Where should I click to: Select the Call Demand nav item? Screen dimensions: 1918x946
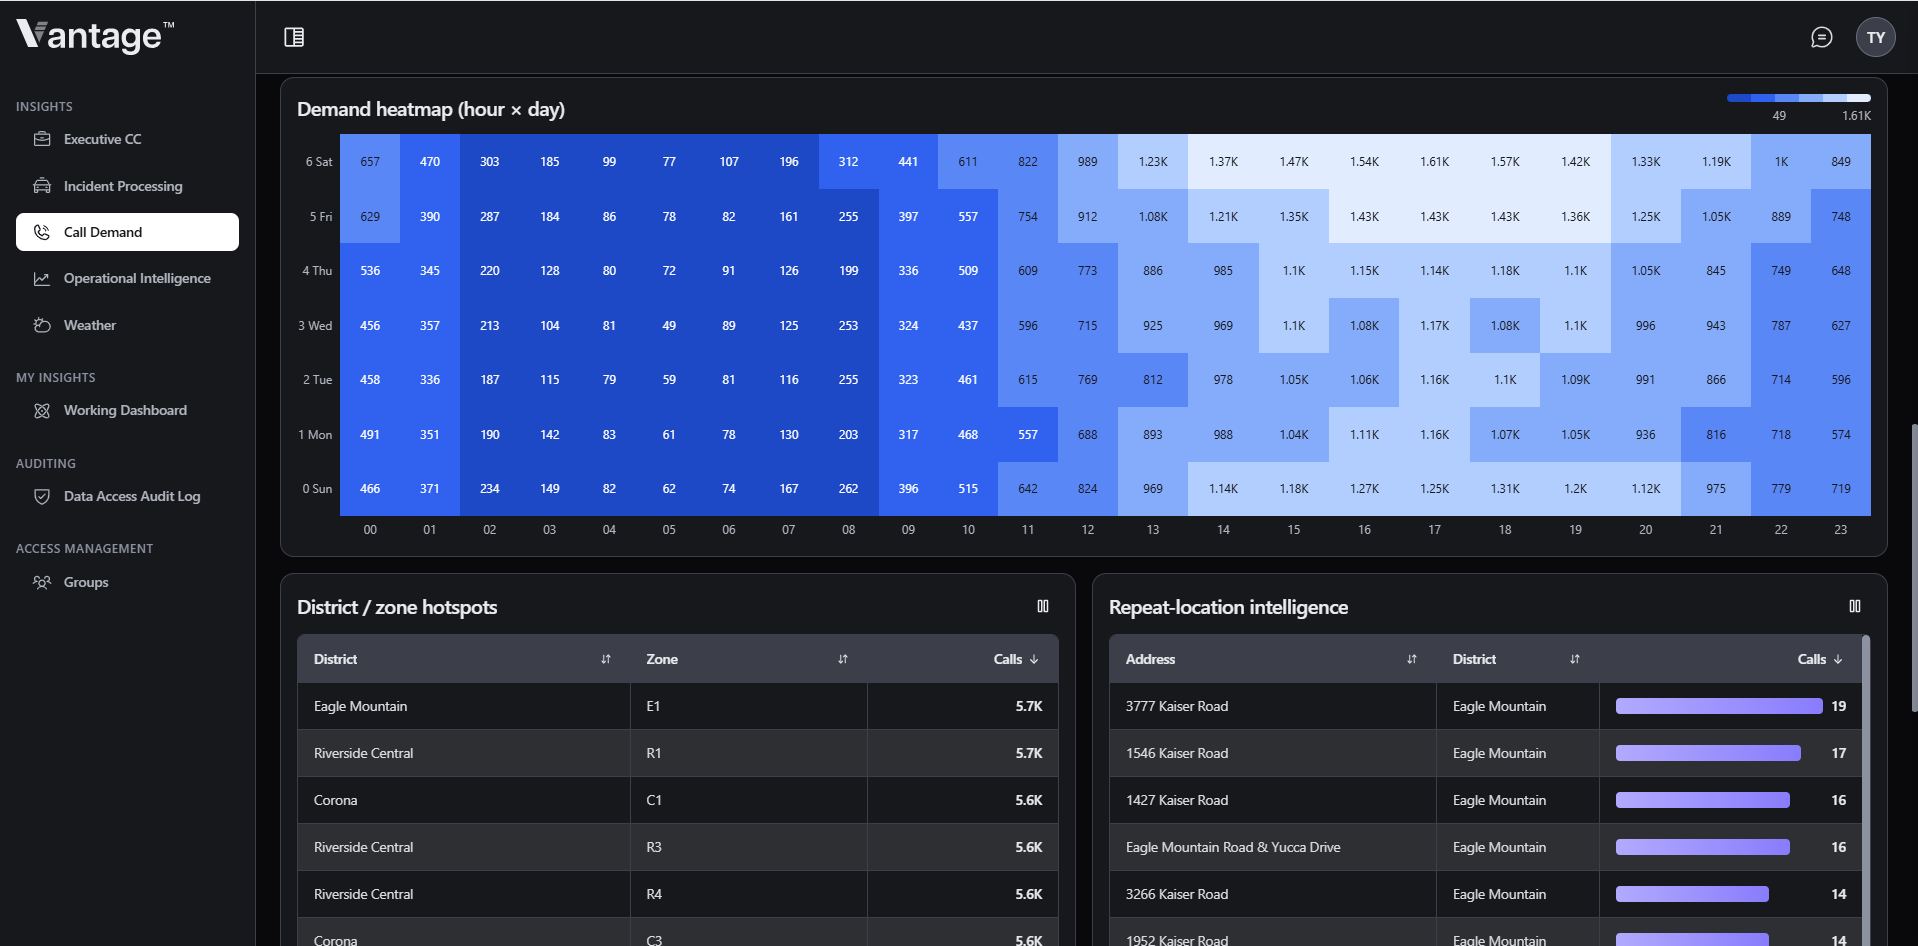point(127,232)
